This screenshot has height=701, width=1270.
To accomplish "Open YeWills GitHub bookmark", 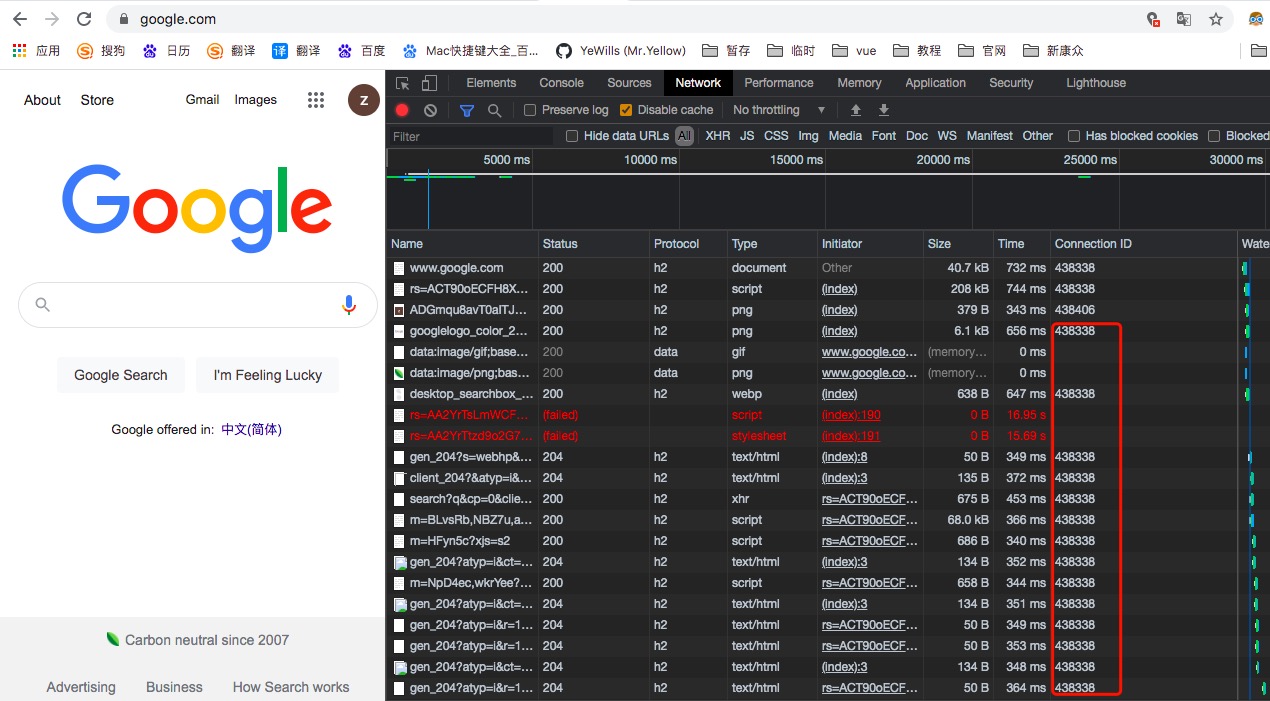I will 621,50.
